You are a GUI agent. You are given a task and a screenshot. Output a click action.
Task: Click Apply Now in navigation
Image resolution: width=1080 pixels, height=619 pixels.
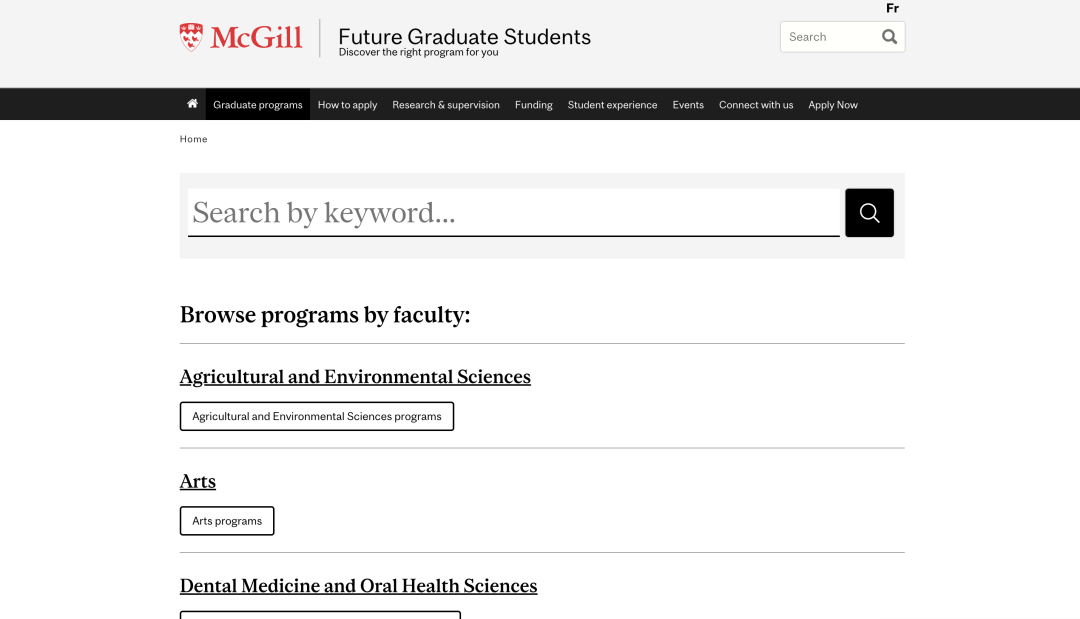tap(833, 105)
